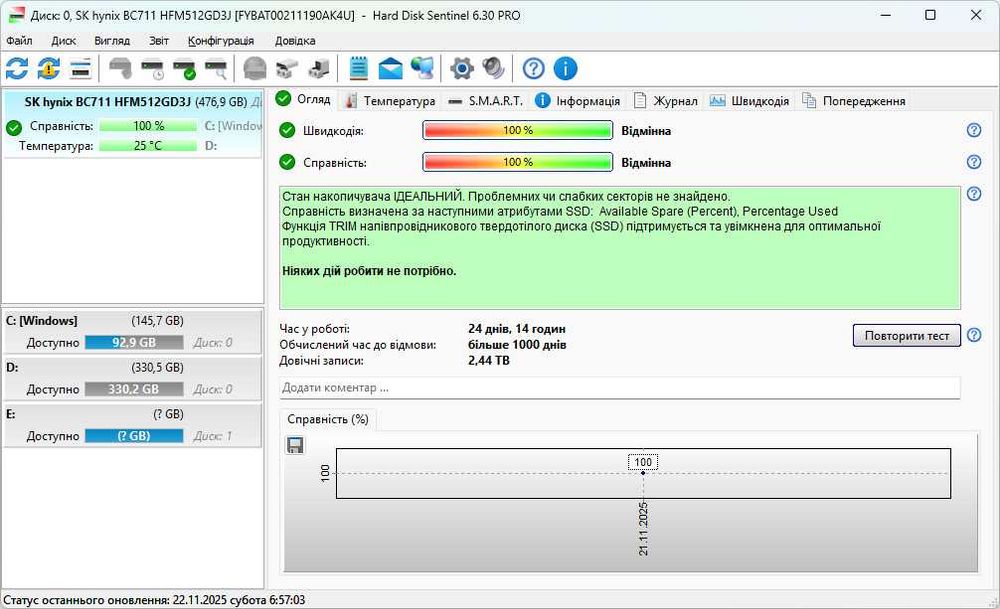1000x609 pixels.
Task: Select SK hynix BC711 HFM512GD3J disk entry
Action: [x=133, y=123]
